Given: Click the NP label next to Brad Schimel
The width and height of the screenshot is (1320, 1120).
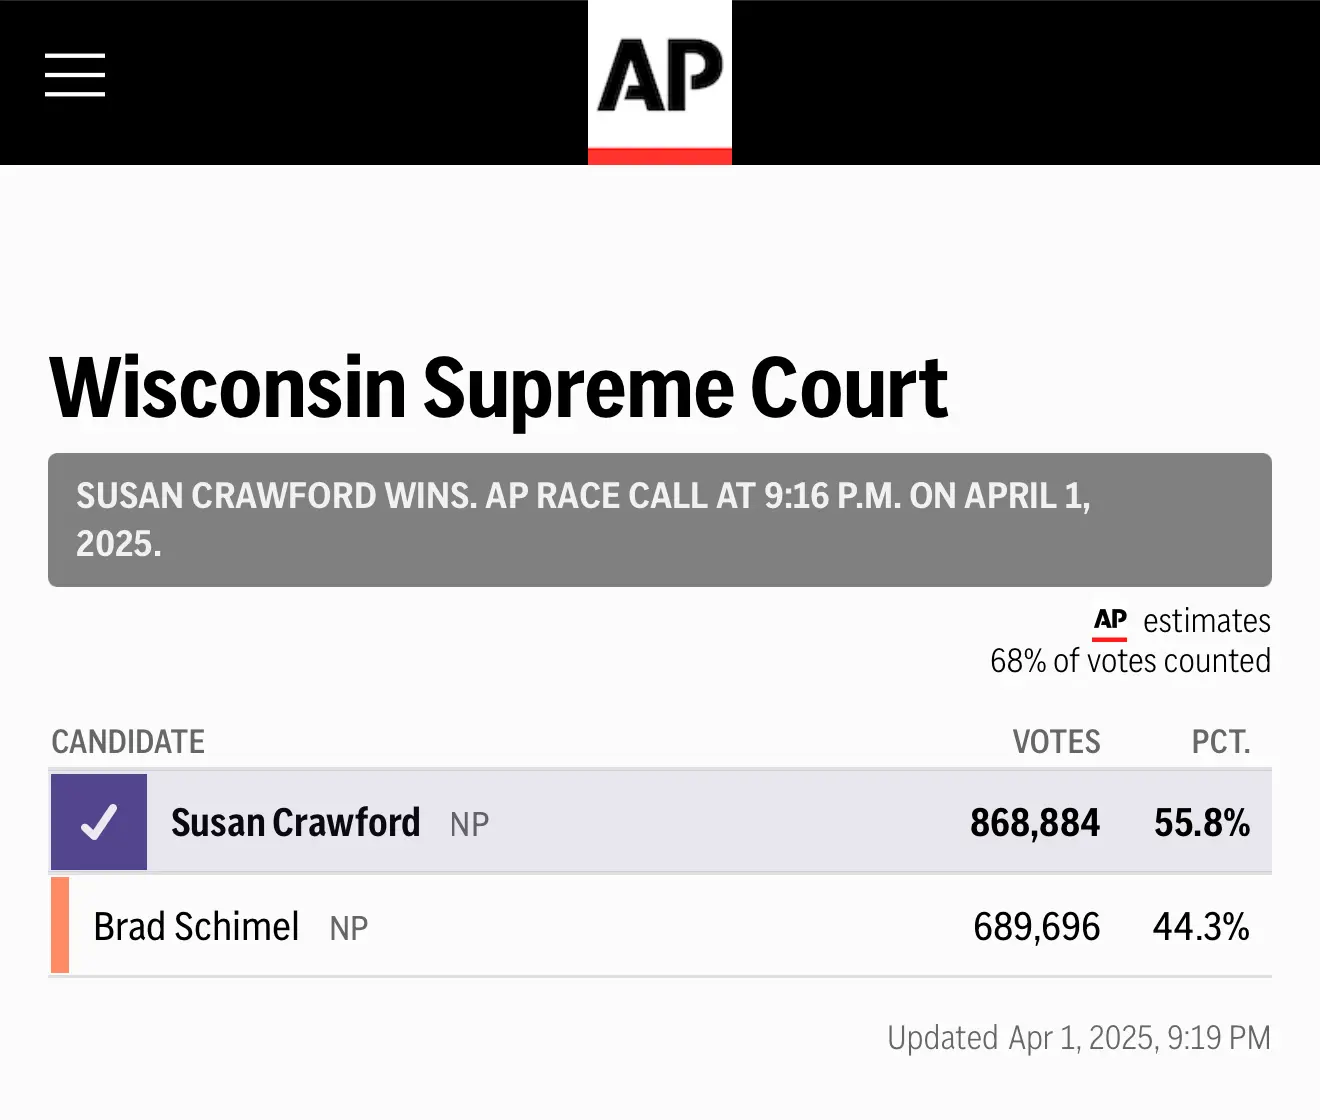Looking at the screenshot, I should [x=349, y=929].
